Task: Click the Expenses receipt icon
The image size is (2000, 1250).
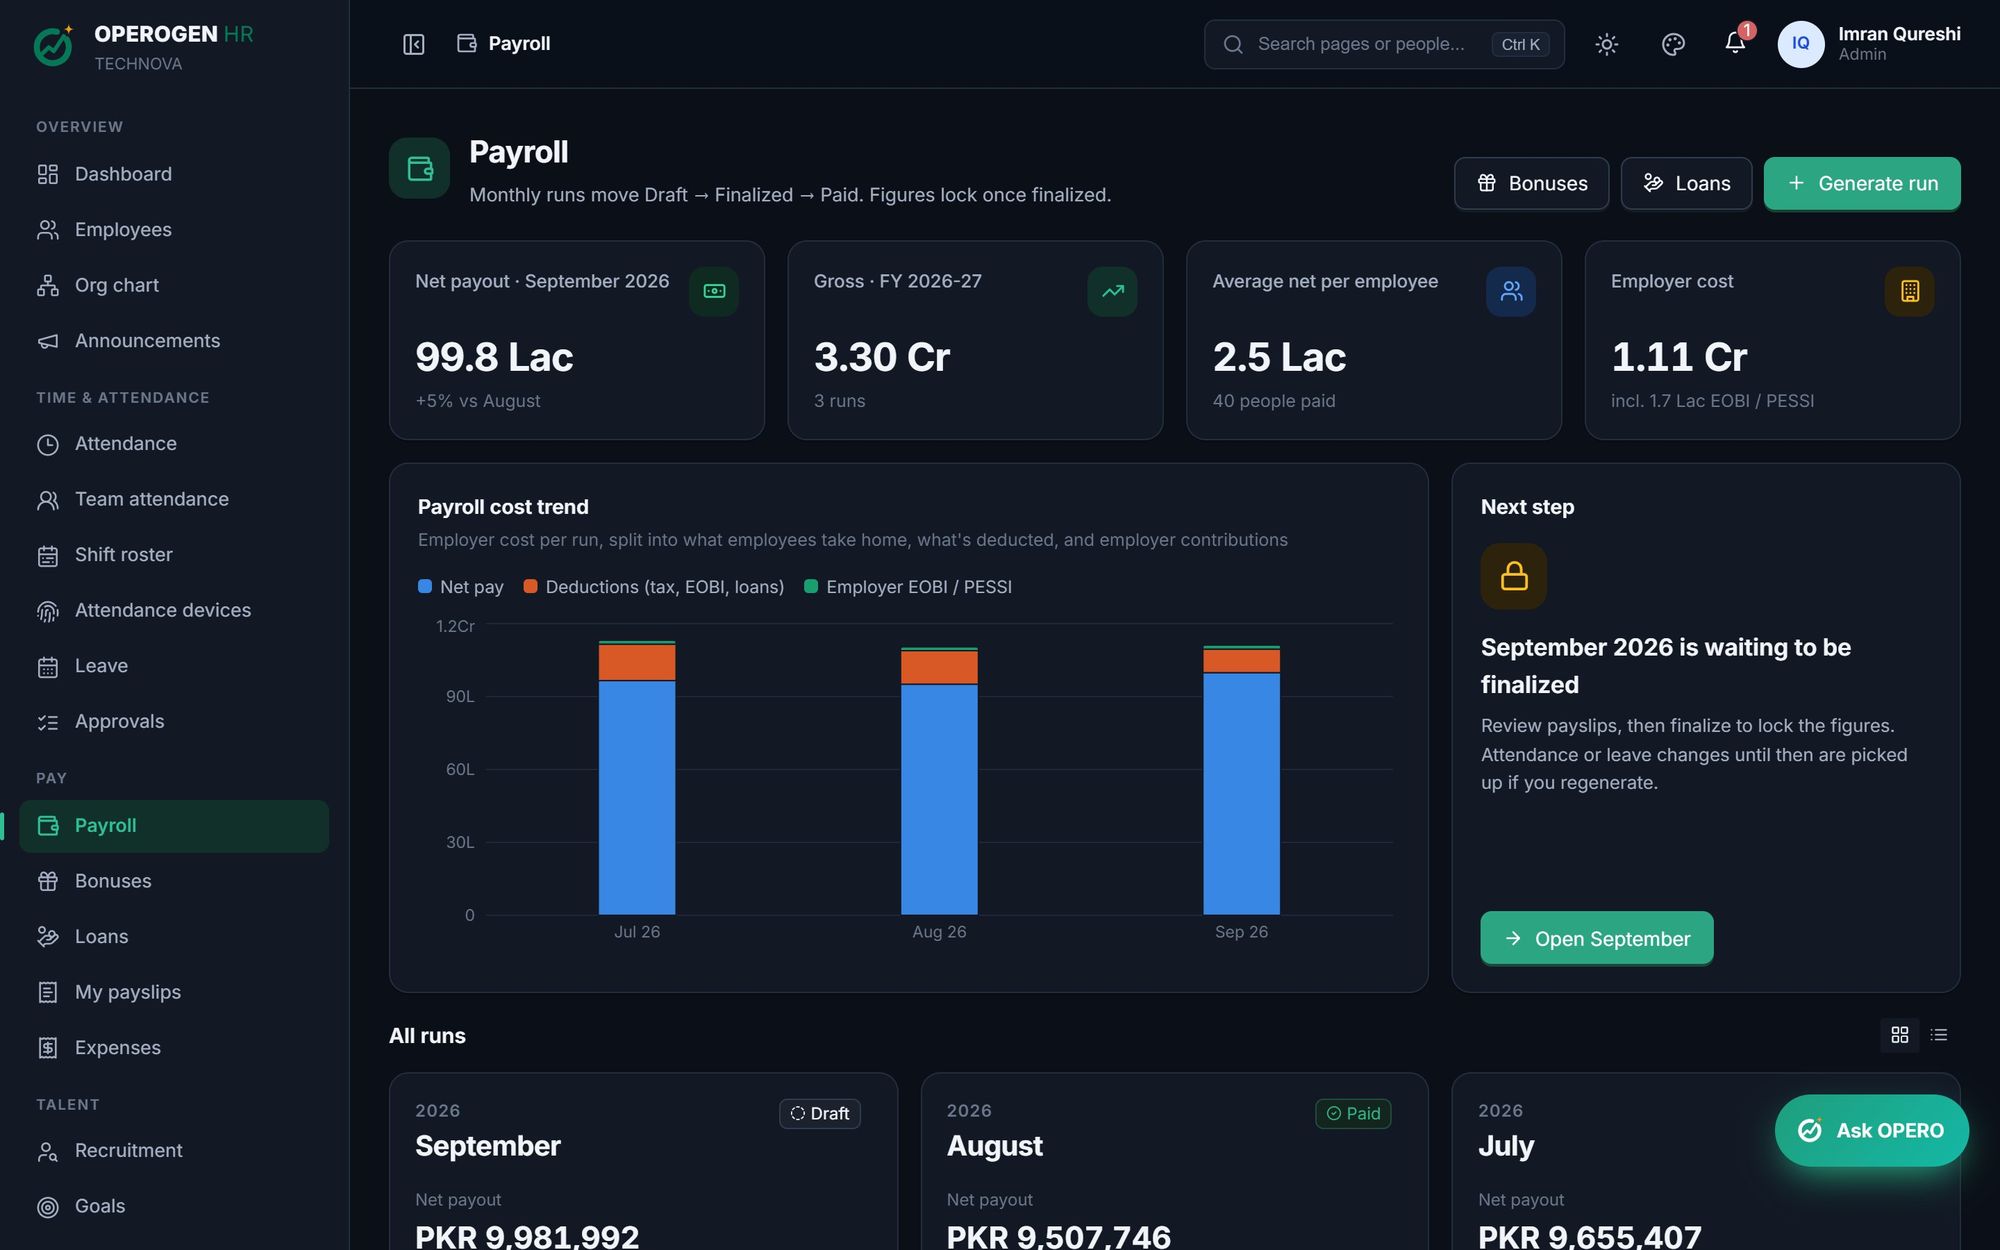Action: coord(47,1048)
